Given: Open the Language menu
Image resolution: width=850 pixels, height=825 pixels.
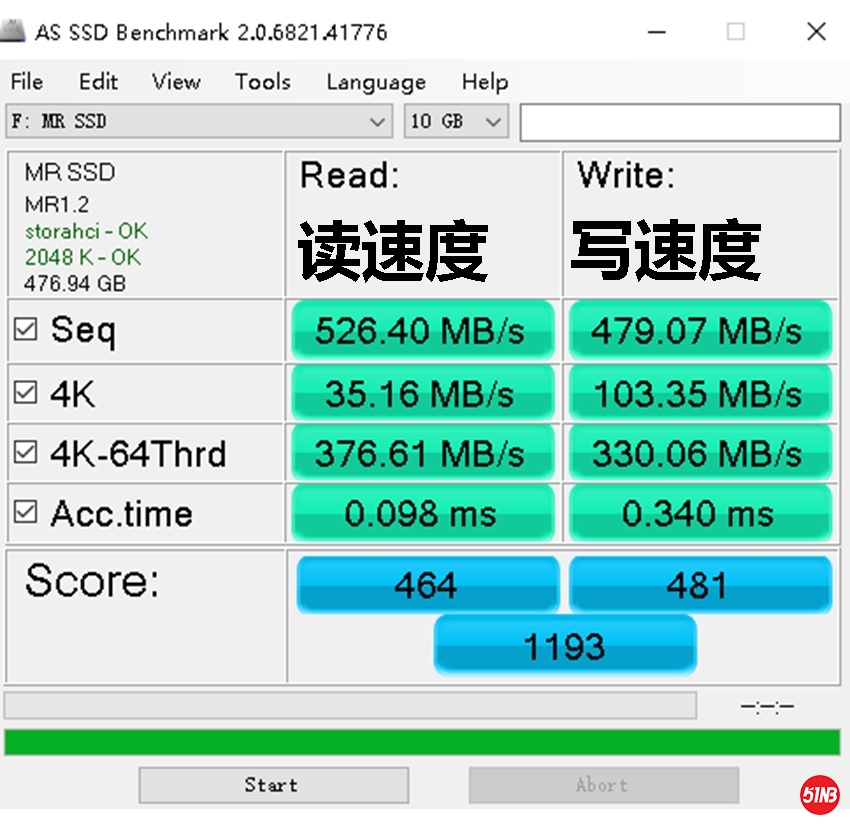Looking at the screenshot, I should tap(374, 82).
